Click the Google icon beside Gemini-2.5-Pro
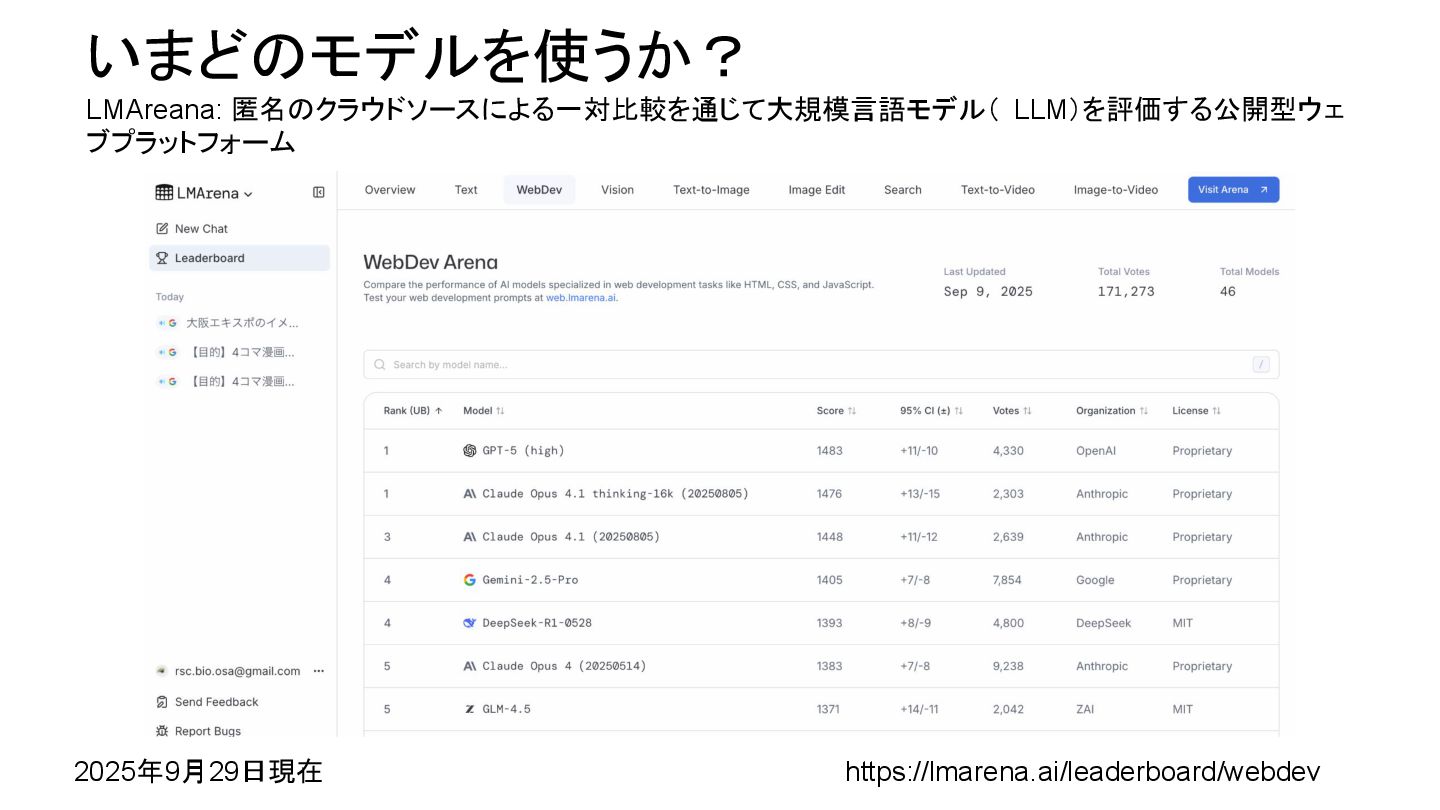This screenshot has height=810, width=1440. click(470, 580)
